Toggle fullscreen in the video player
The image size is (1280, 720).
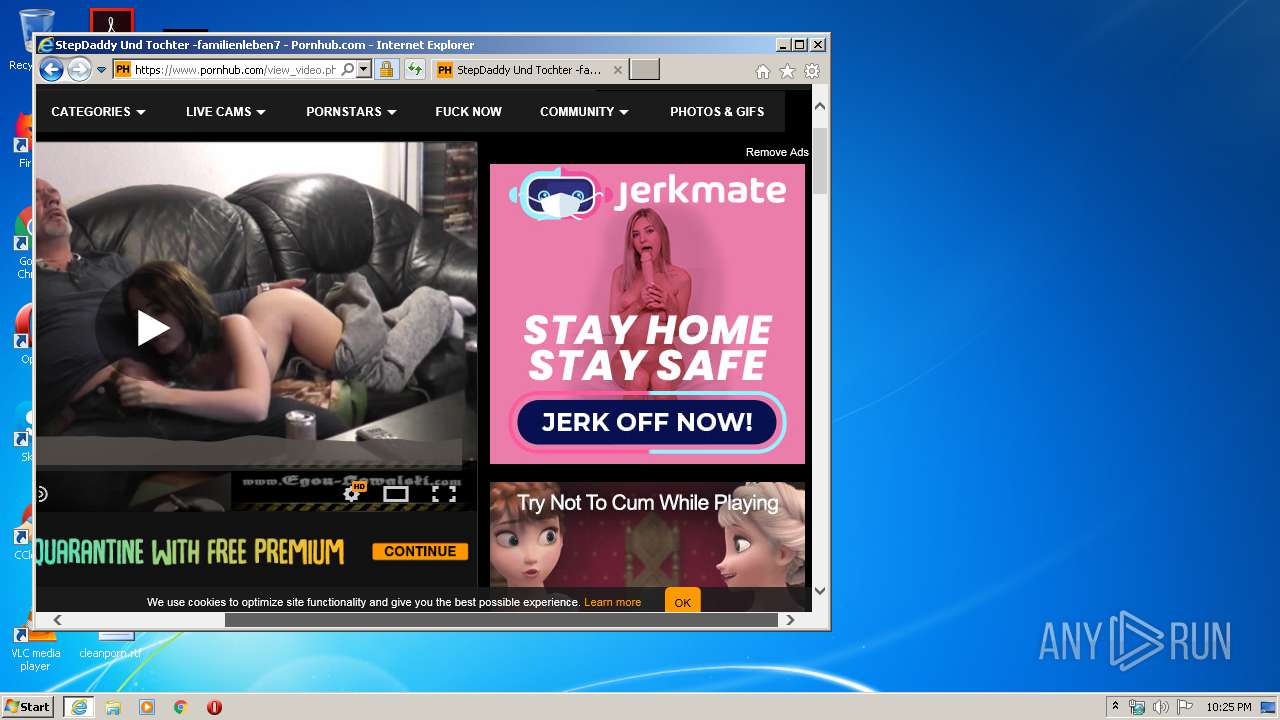444,493
